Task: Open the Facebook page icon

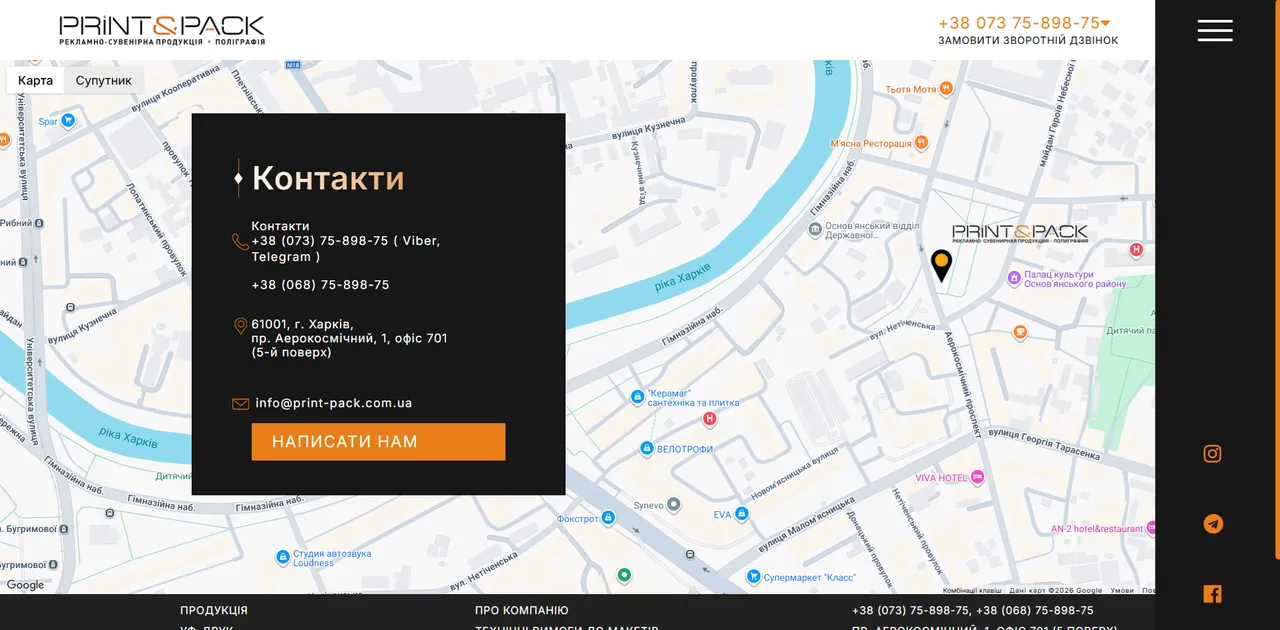Action: click(1212, 594)
